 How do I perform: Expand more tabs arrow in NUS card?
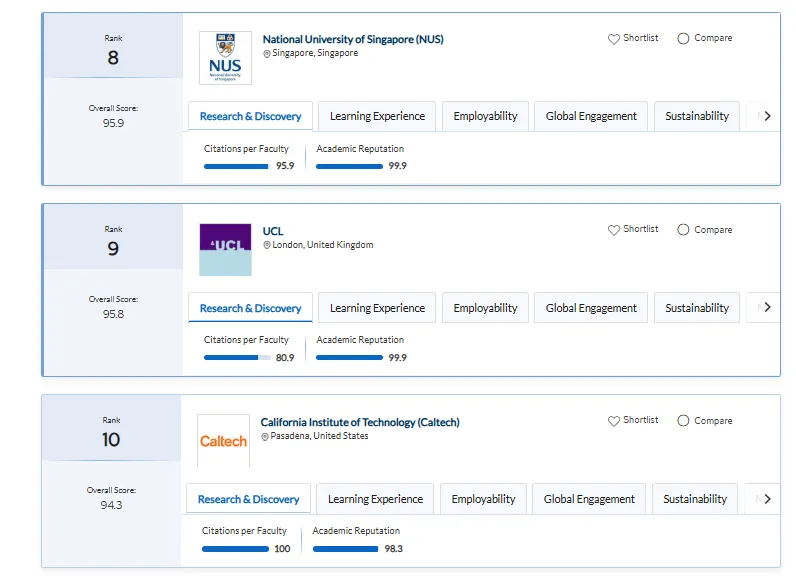click(767, 116)
